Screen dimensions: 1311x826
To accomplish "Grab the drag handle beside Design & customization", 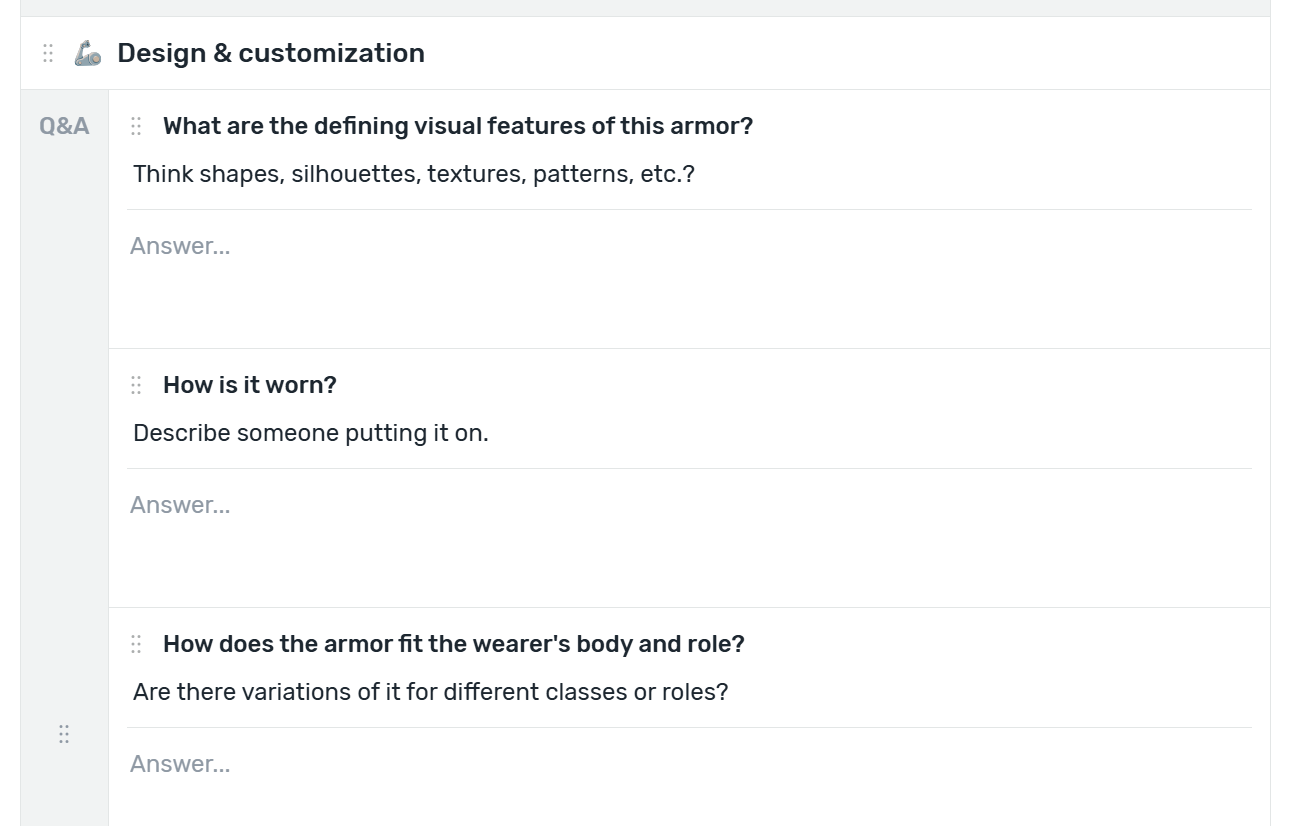I will tap(48, 53).
